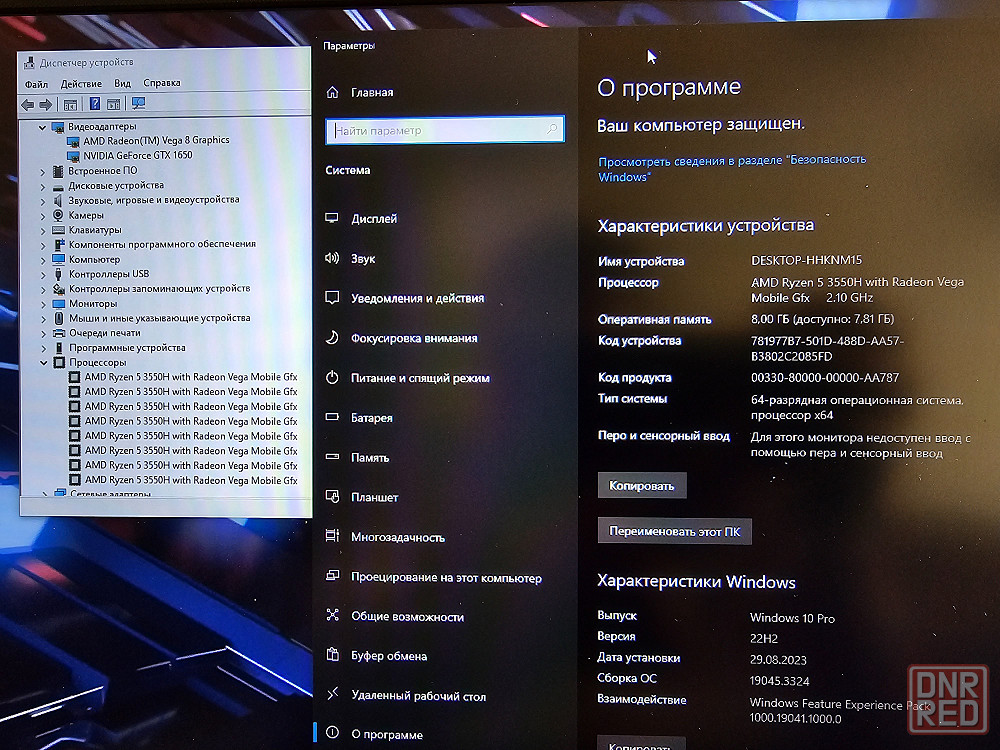Click the search magnifier icon in Settings
The image size is (1000, 750).
point(552,129)
